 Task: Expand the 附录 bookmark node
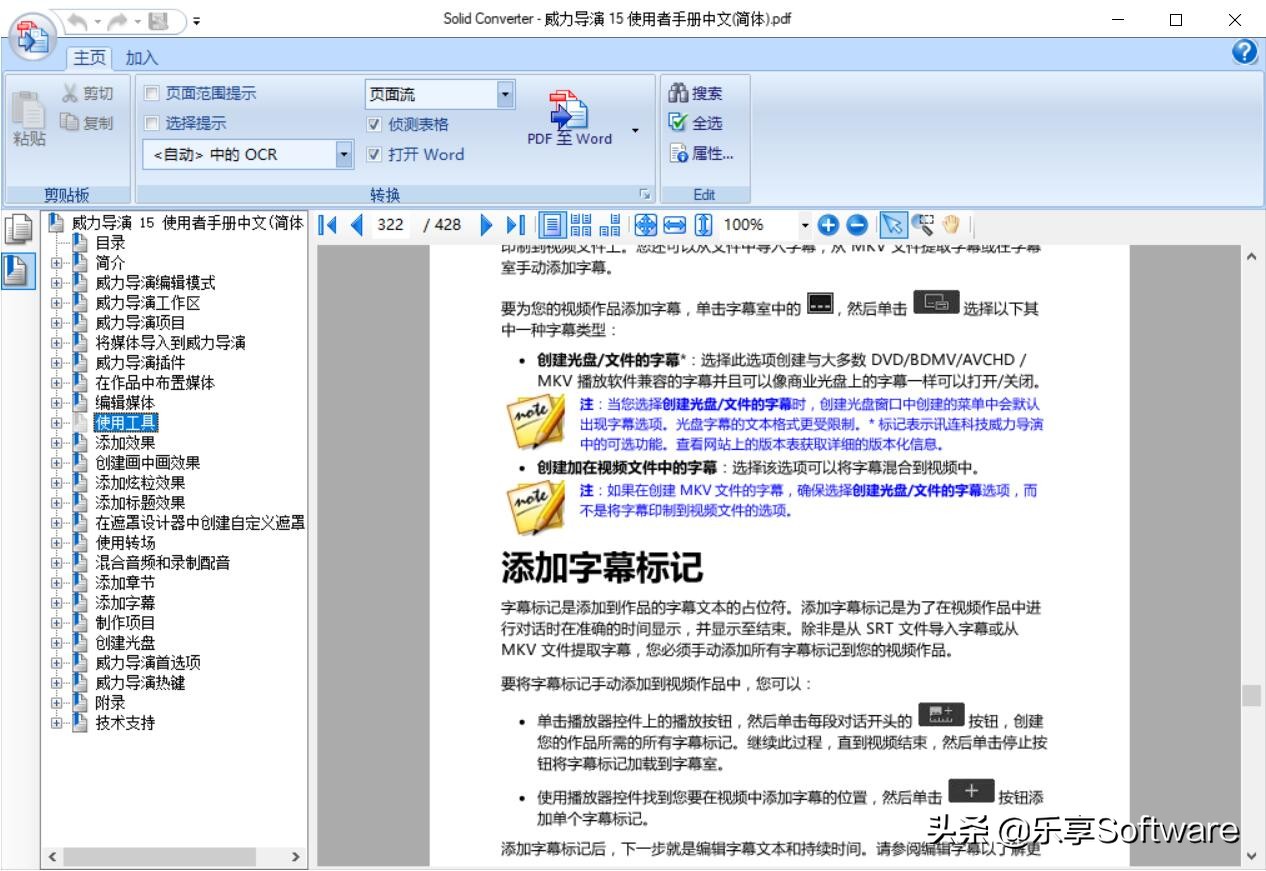pos(57,703)
